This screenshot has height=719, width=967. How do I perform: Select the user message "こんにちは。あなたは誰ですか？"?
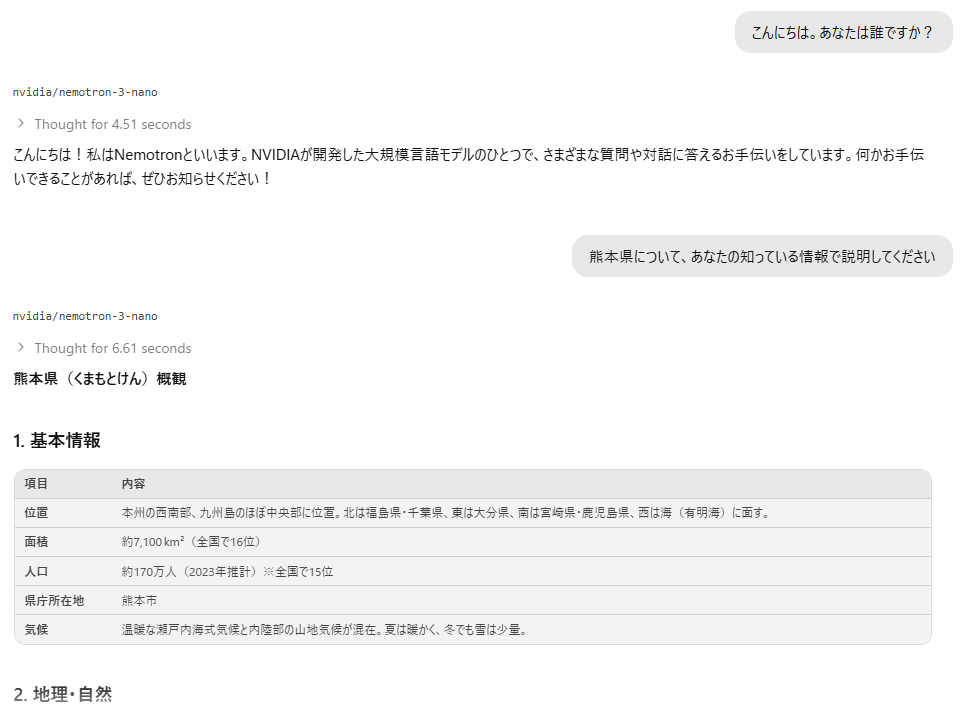tap(843, 32)
